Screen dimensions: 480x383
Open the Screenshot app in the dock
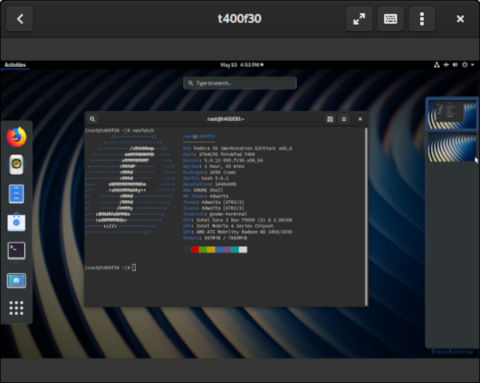pyautogui.click(x=16, y=280)
